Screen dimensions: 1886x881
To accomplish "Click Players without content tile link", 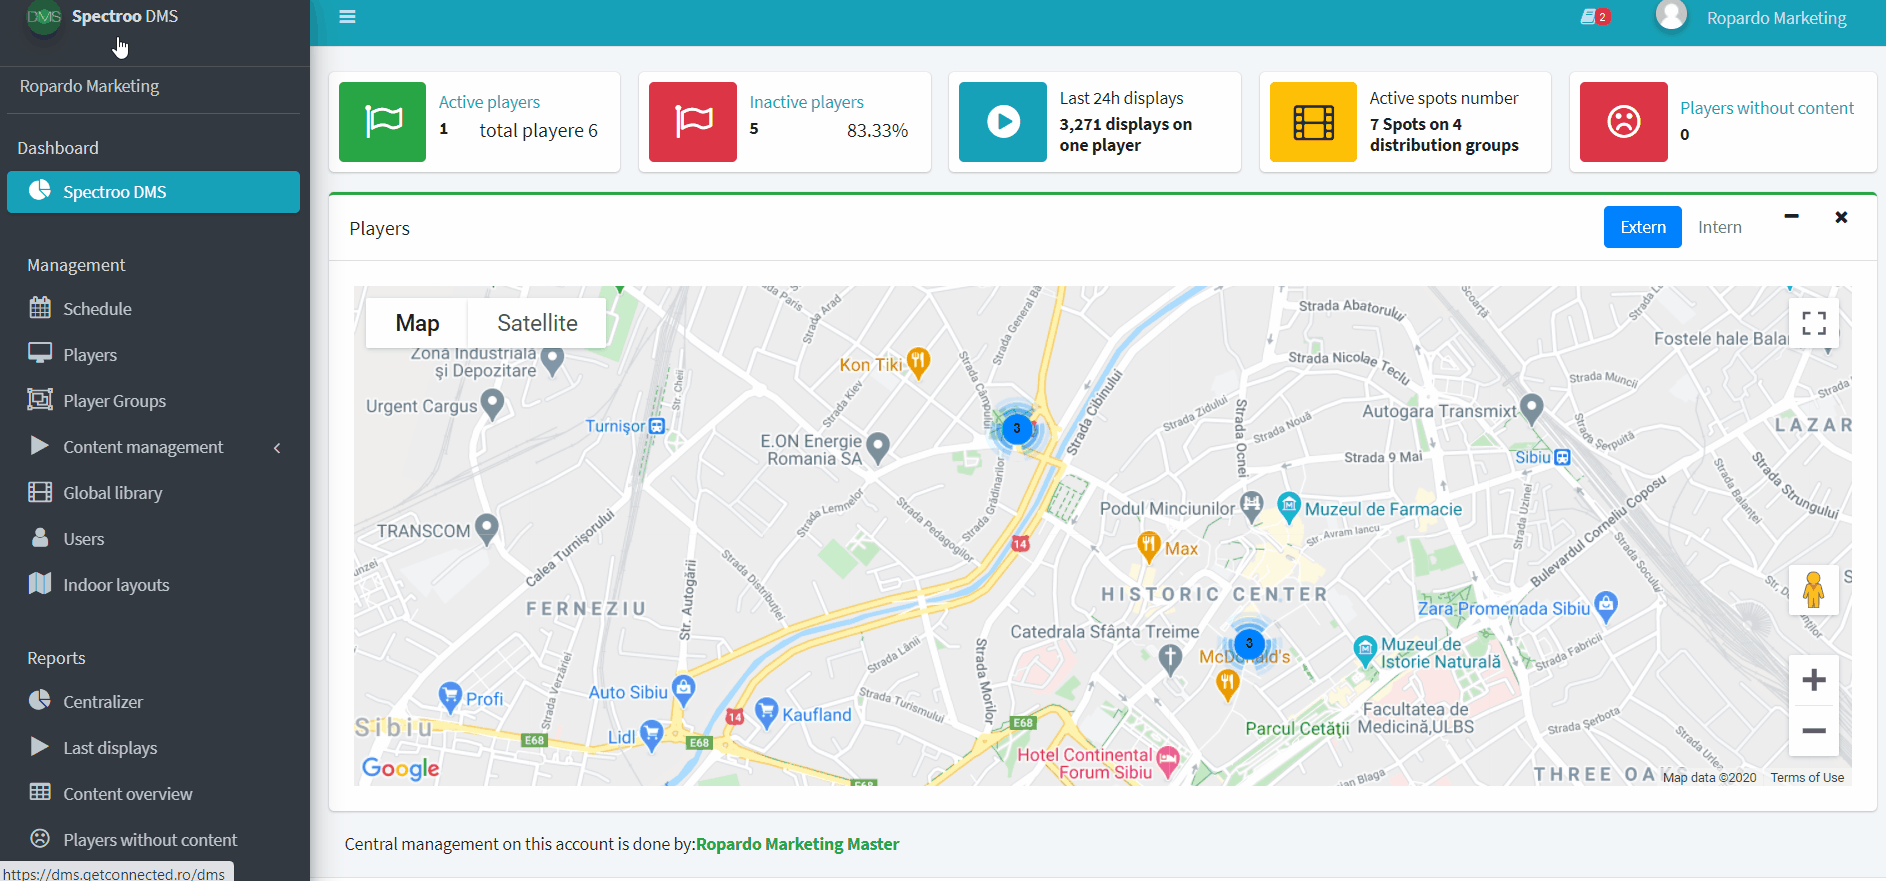I will (x=1767, y=108).
